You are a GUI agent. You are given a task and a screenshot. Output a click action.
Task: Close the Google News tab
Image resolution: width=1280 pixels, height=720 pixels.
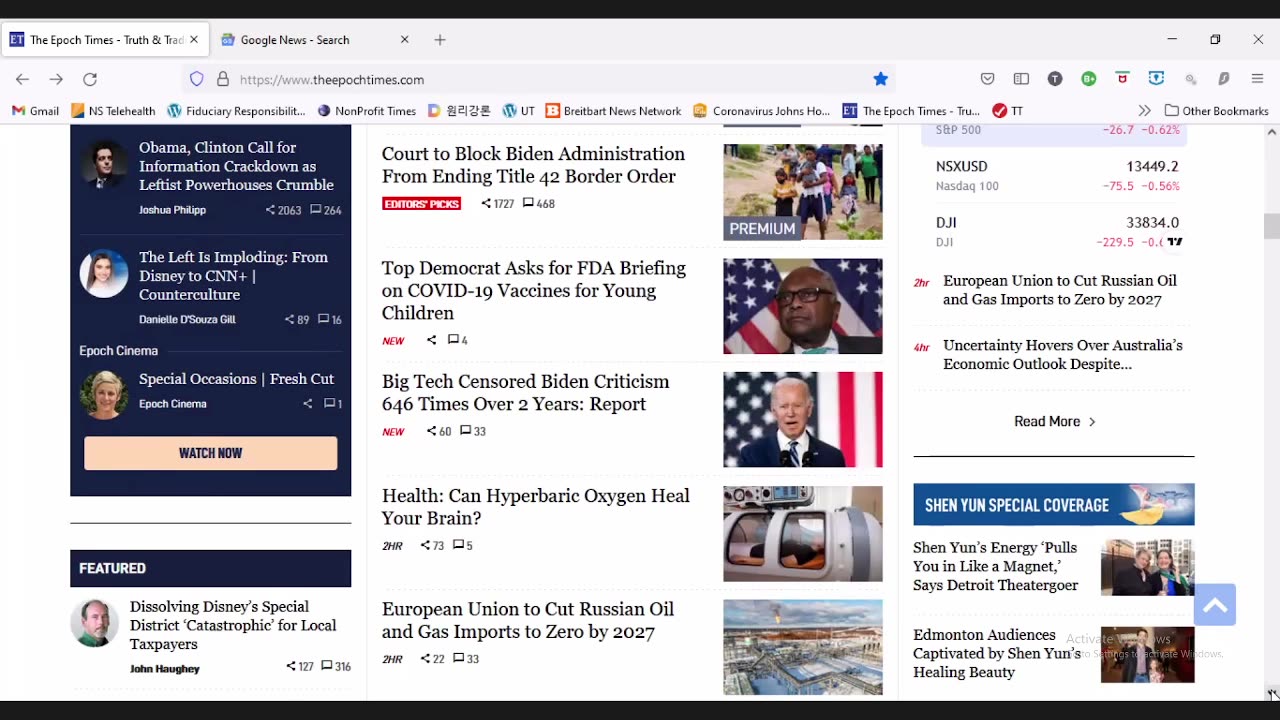pos(405,40)
